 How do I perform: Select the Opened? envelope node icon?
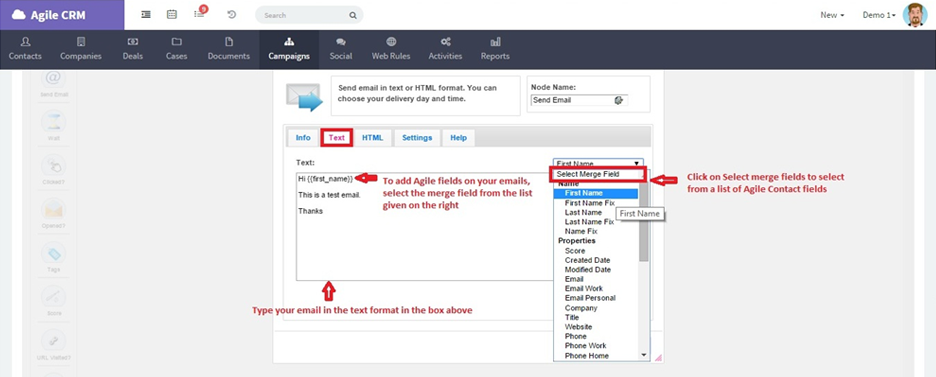(54, 209)
